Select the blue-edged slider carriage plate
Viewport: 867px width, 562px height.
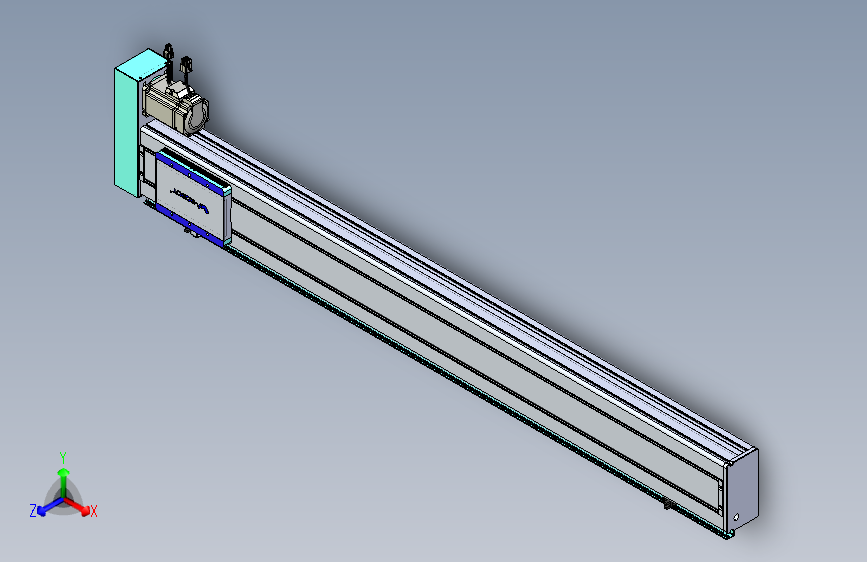(193, 198)
